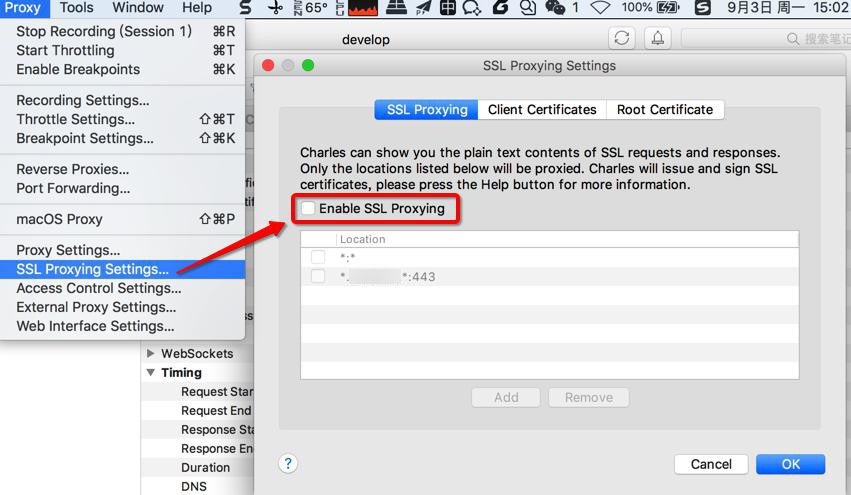Image resolution: width=851 pixels, height=495 pixels.
Task: Open the Proxy menu
Action: coord(23,8)
